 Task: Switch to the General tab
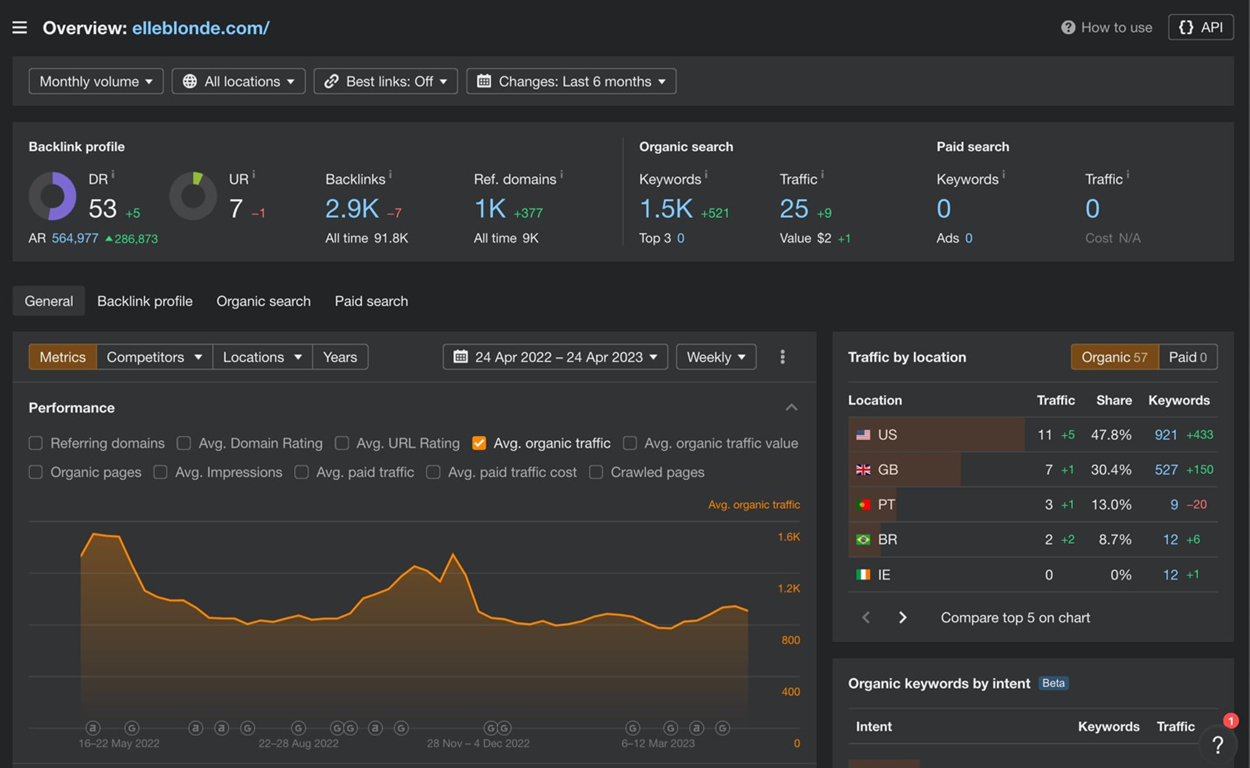49,301
